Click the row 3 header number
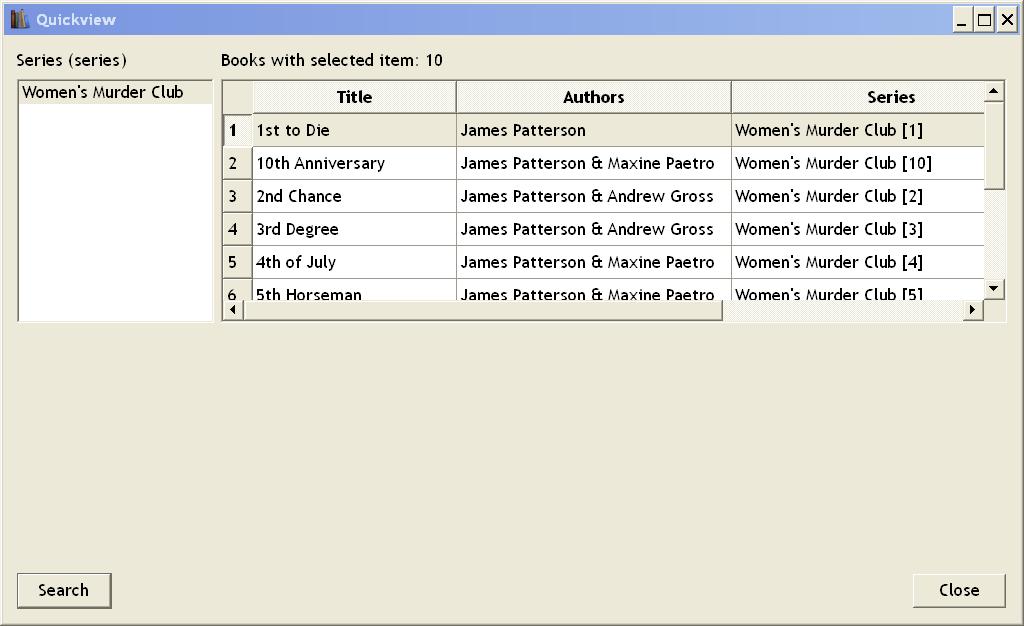The height and width of the screenshot is (626, 1024). 233,196
